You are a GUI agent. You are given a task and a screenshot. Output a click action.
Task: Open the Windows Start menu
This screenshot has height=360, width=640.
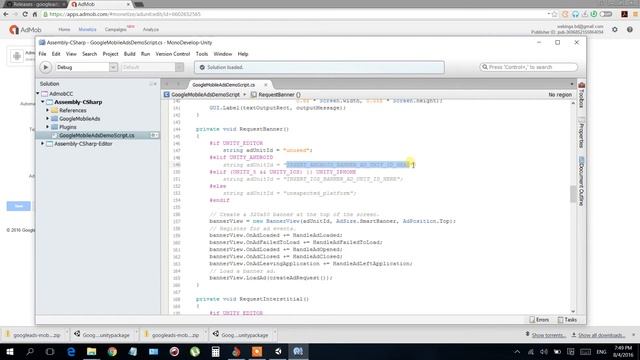pyautogui.click(x=9, y=351)
